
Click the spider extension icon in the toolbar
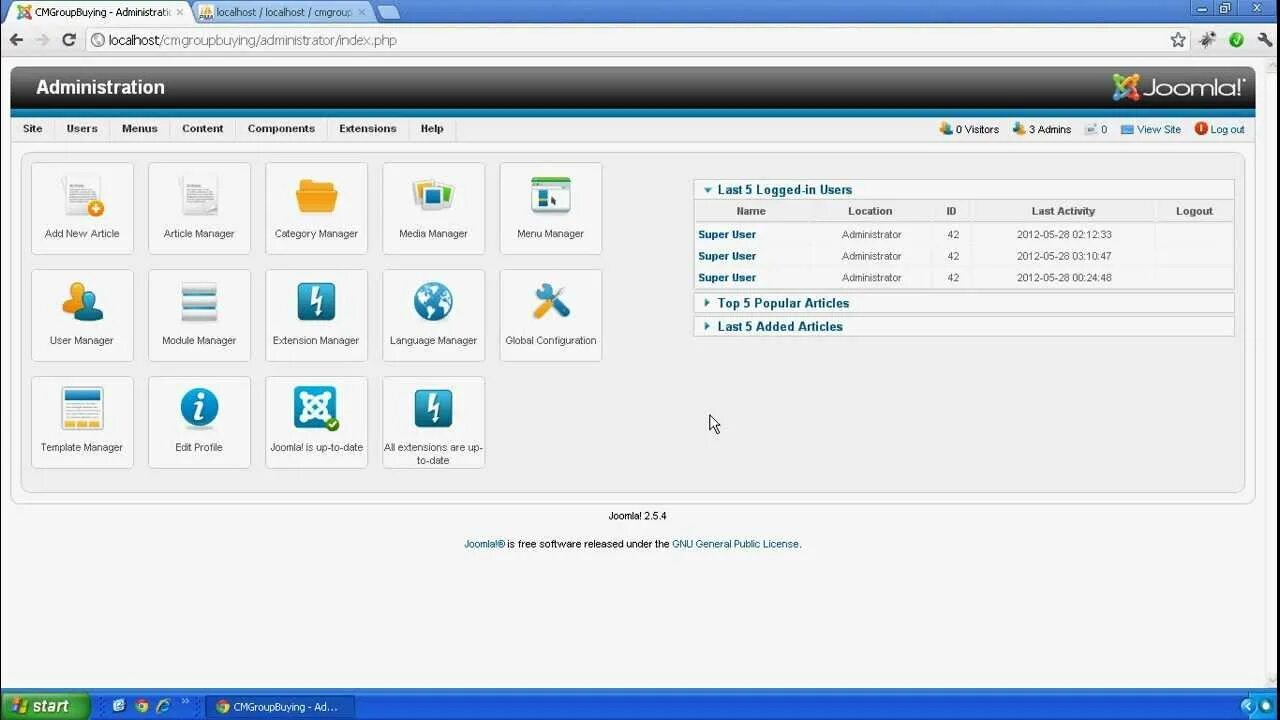(x=1208, y=40)
